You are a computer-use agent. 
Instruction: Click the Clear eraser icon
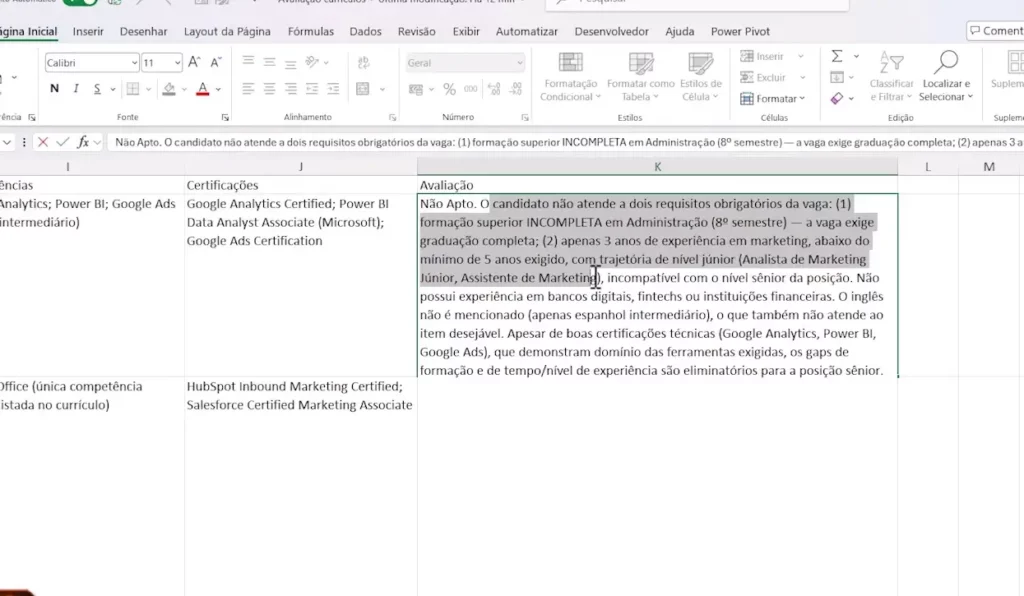click(837, 99)
